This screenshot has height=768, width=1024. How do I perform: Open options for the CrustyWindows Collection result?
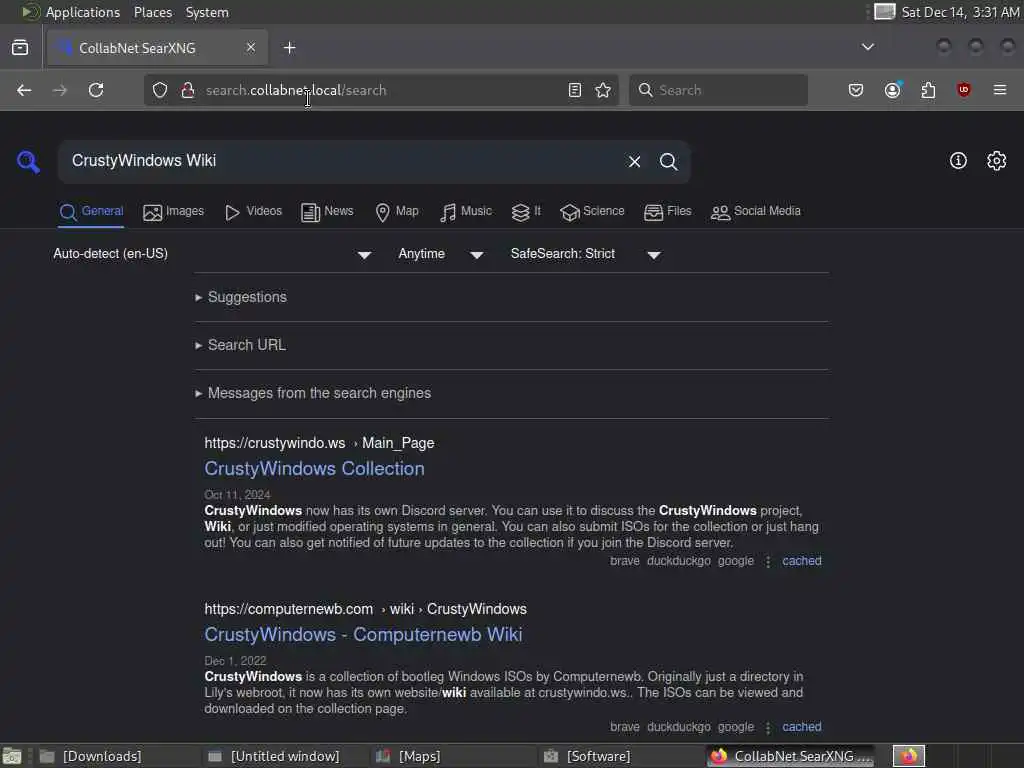(x=768, y=562)
